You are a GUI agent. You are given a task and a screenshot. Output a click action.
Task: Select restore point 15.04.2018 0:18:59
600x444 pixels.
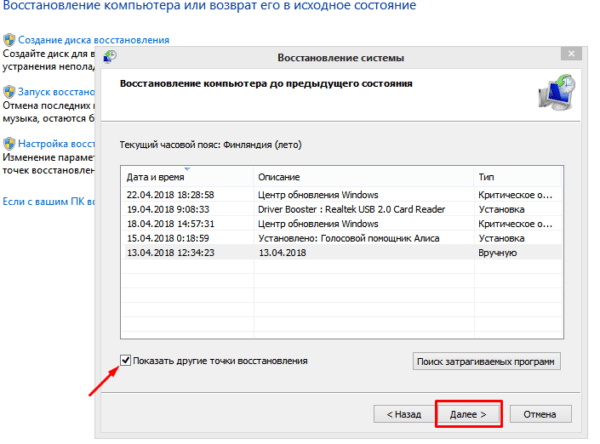click(x=342, y=238)
